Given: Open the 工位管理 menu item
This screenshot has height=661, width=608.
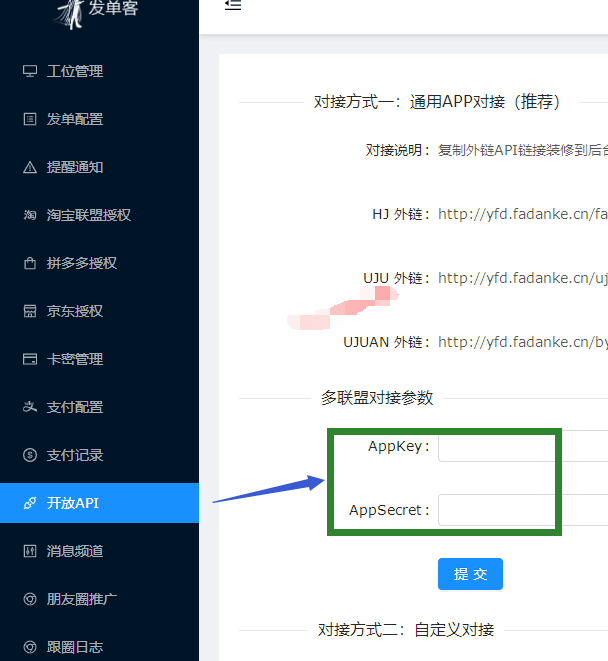Looking at the screenshot, I should coord(100,71).
